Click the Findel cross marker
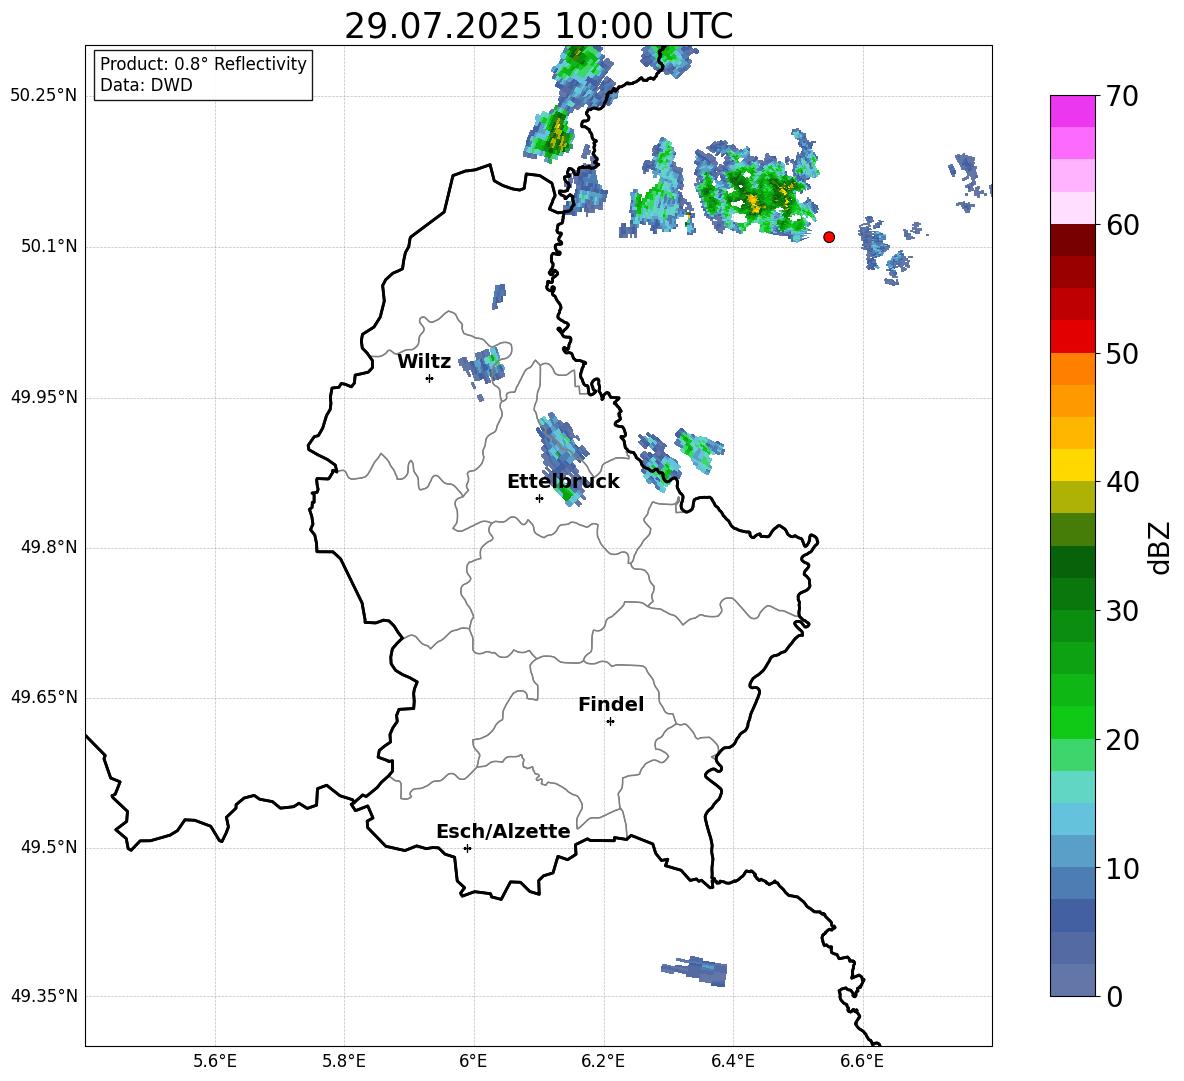 point(610,722)
